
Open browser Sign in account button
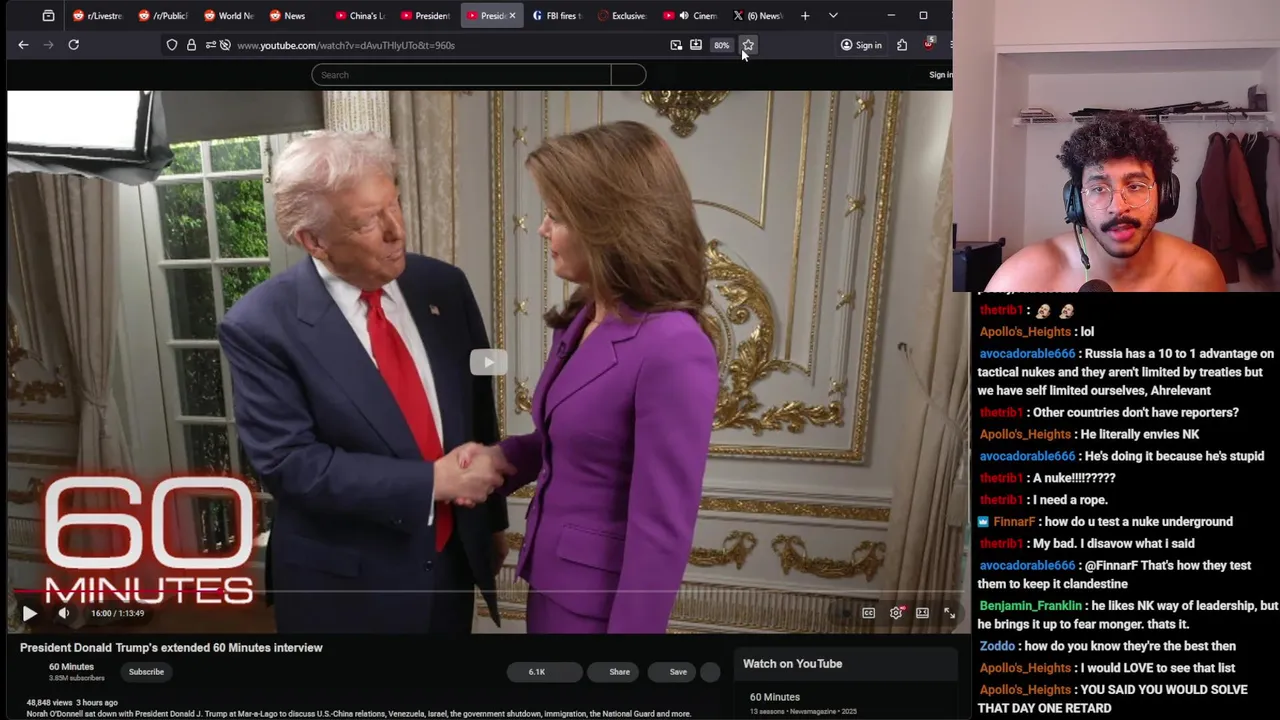pyautogui.click(x=861, y=45)
